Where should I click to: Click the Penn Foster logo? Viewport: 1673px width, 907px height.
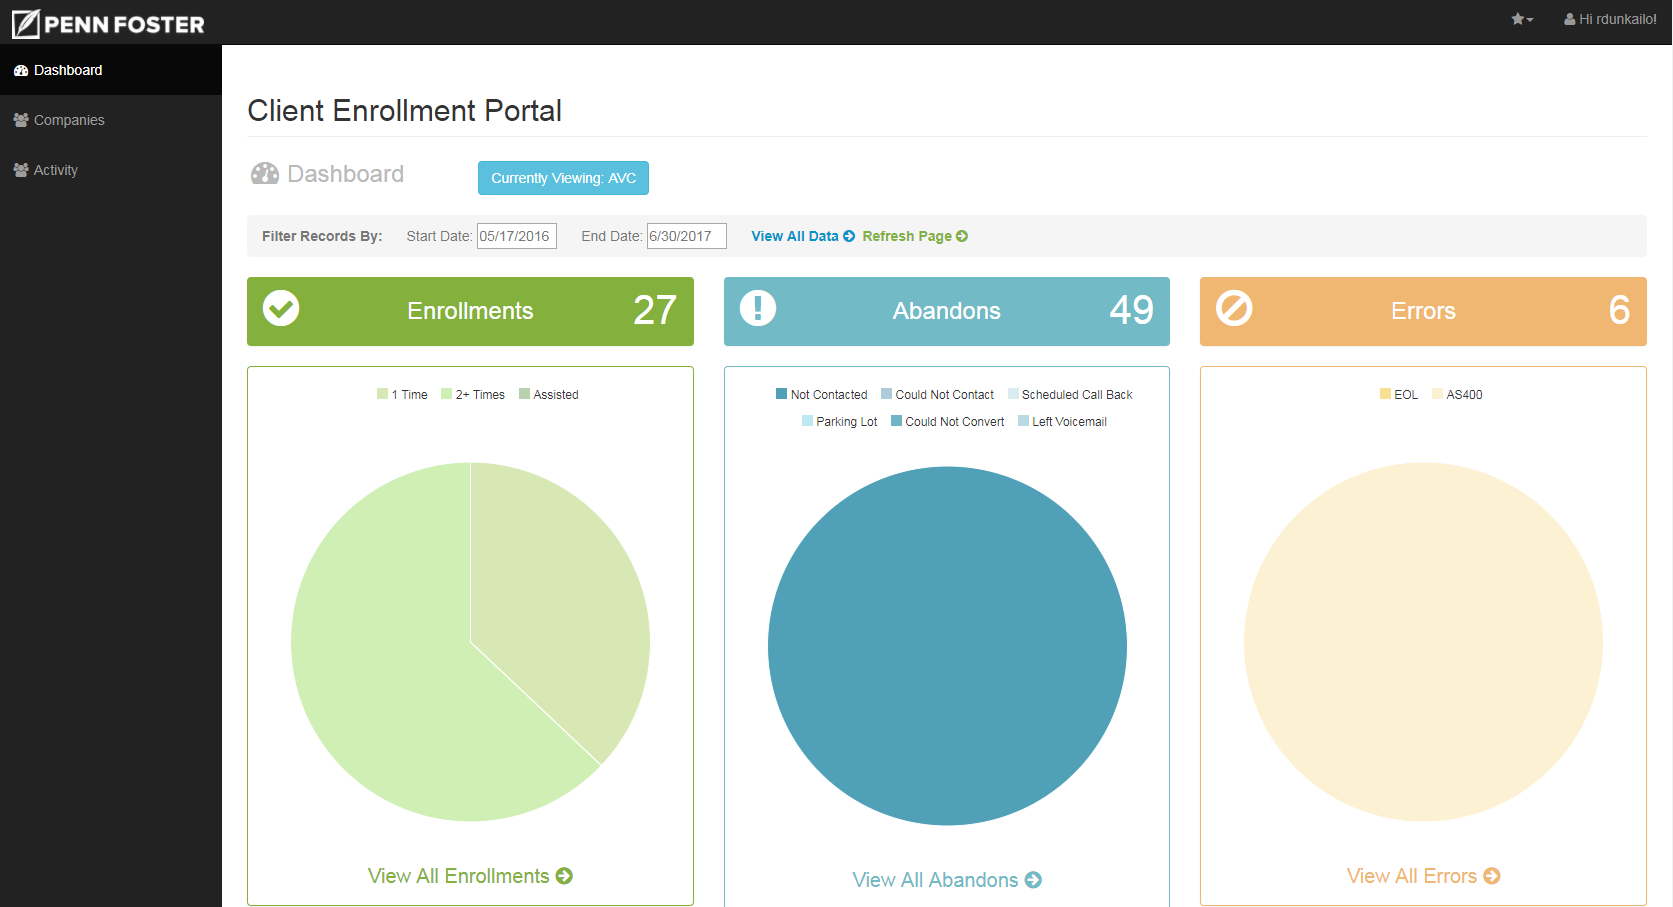pyautogui.click(x=108, y=24)
